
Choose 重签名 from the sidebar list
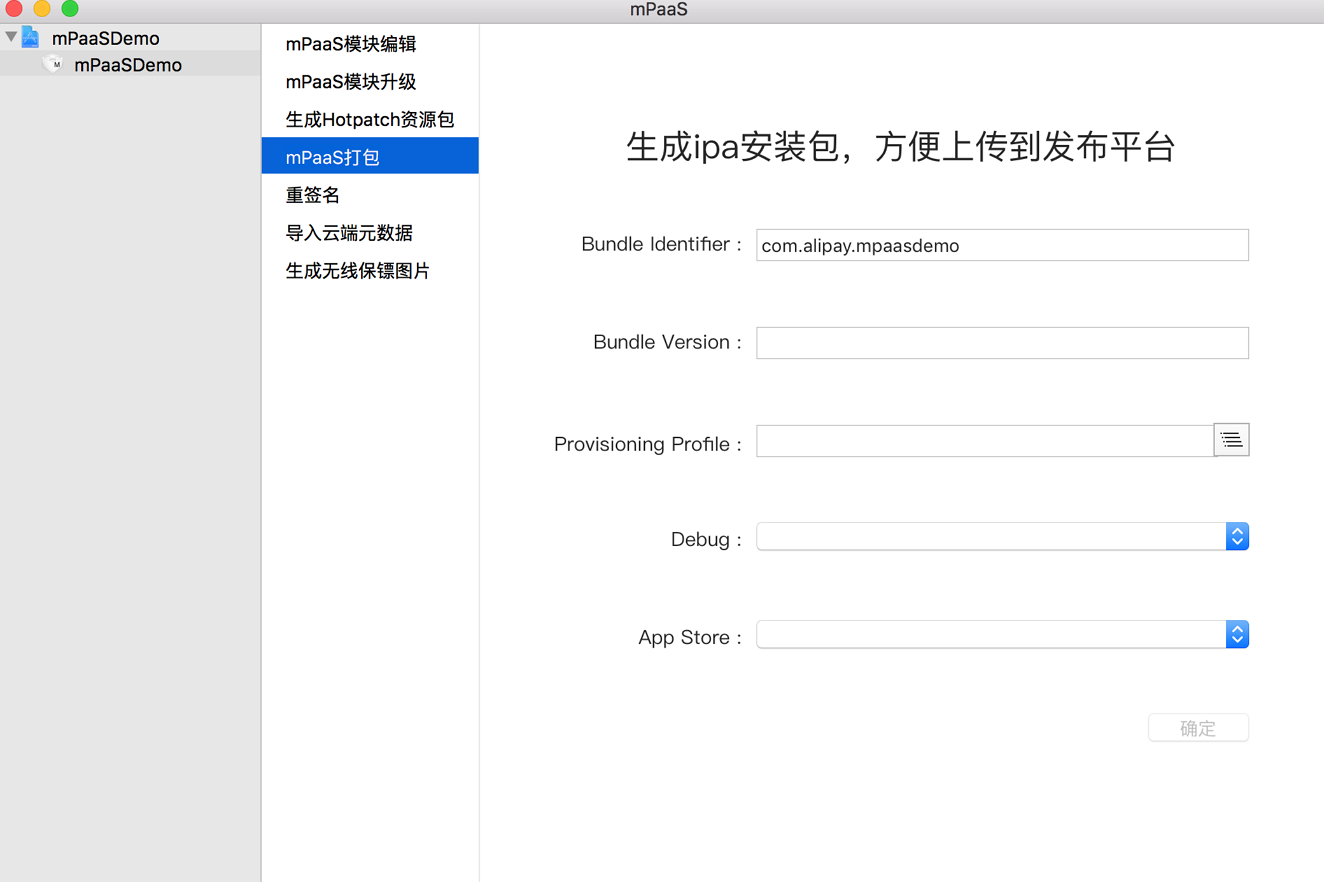click(x=370, y=195)
